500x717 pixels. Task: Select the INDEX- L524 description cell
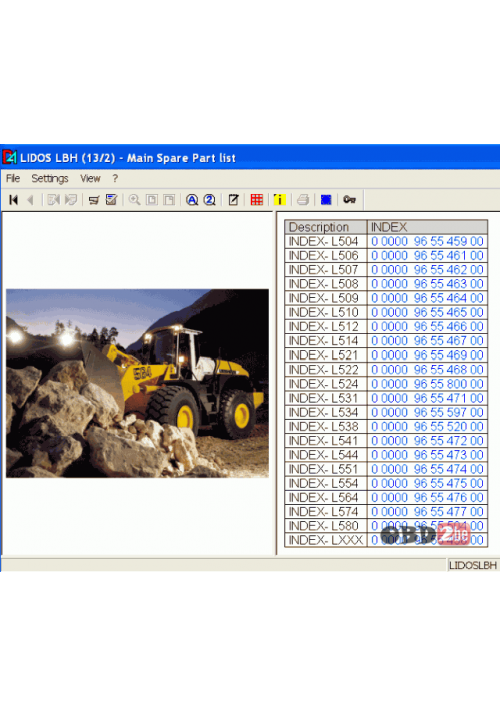(326, 384)
